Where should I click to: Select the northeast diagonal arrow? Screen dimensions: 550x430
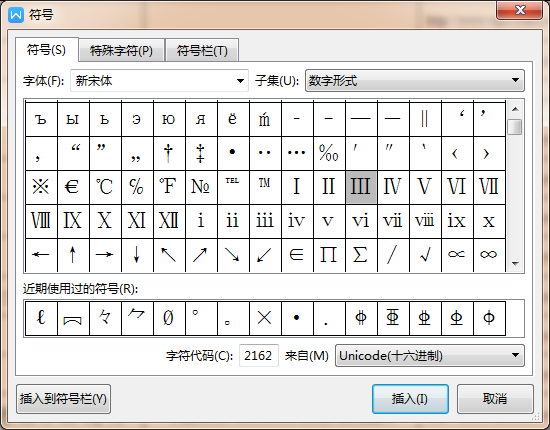pyautogui.click(x=201, y=255)
